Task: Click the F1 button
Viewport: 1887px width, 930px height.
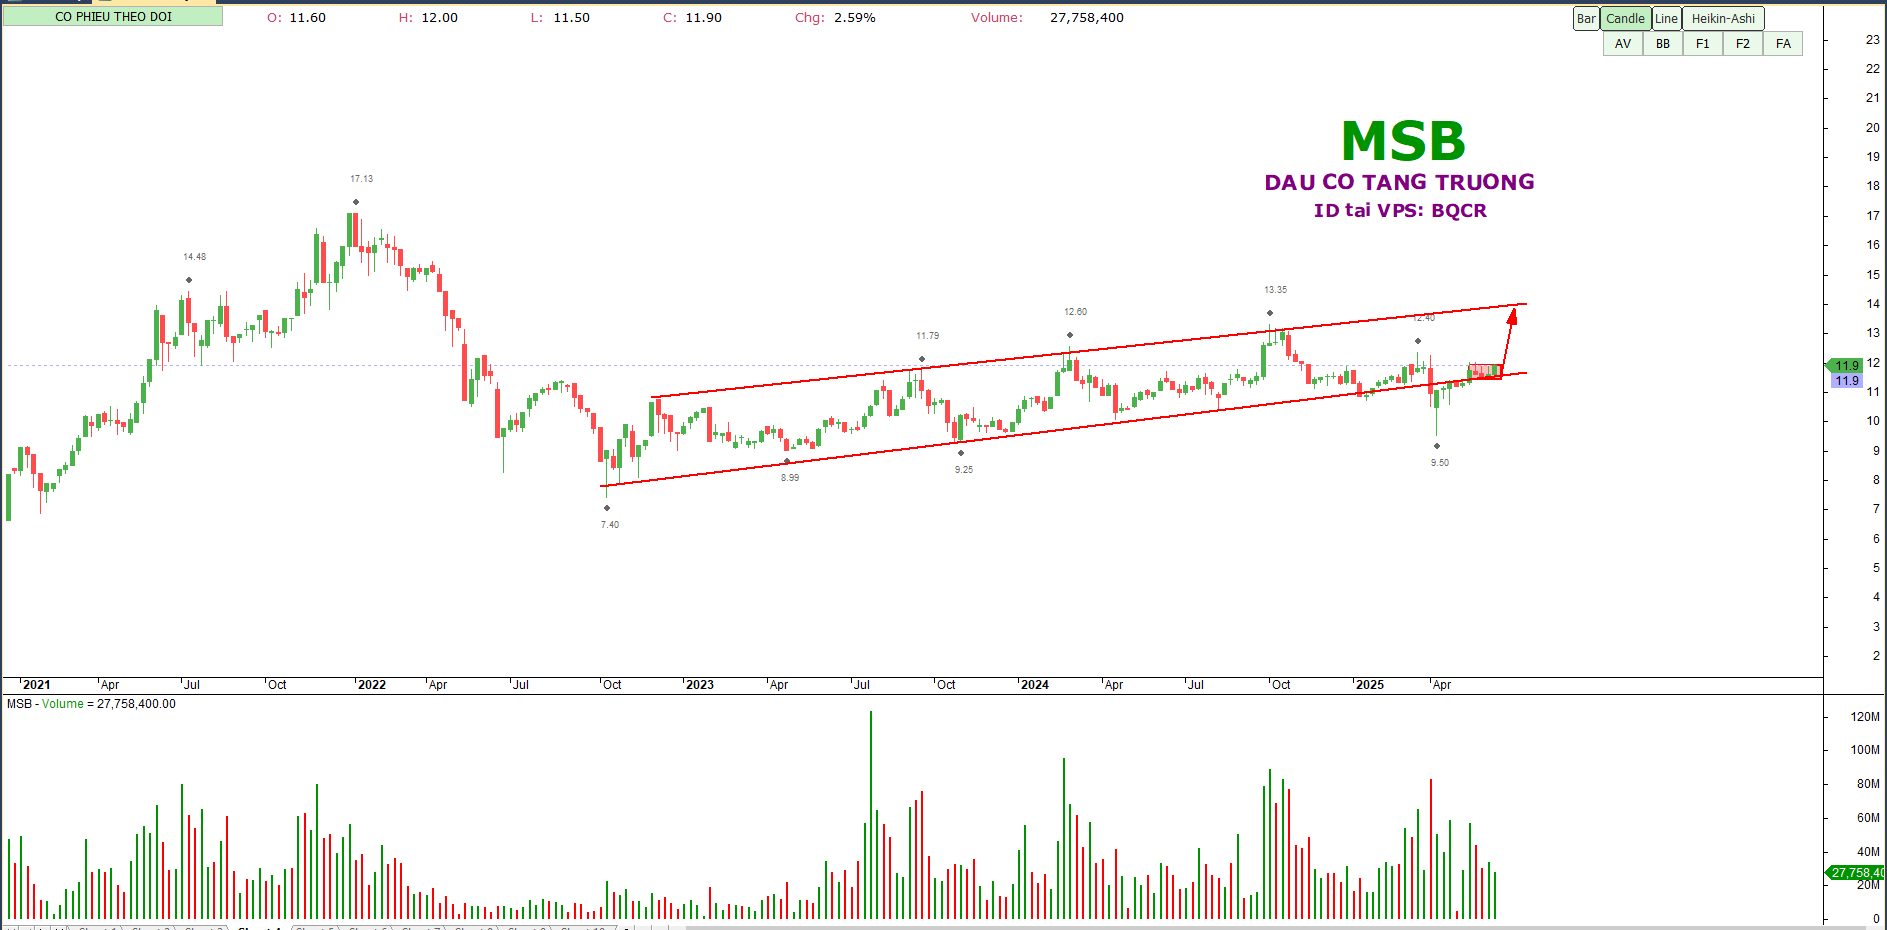Action: coord(1703,44)
